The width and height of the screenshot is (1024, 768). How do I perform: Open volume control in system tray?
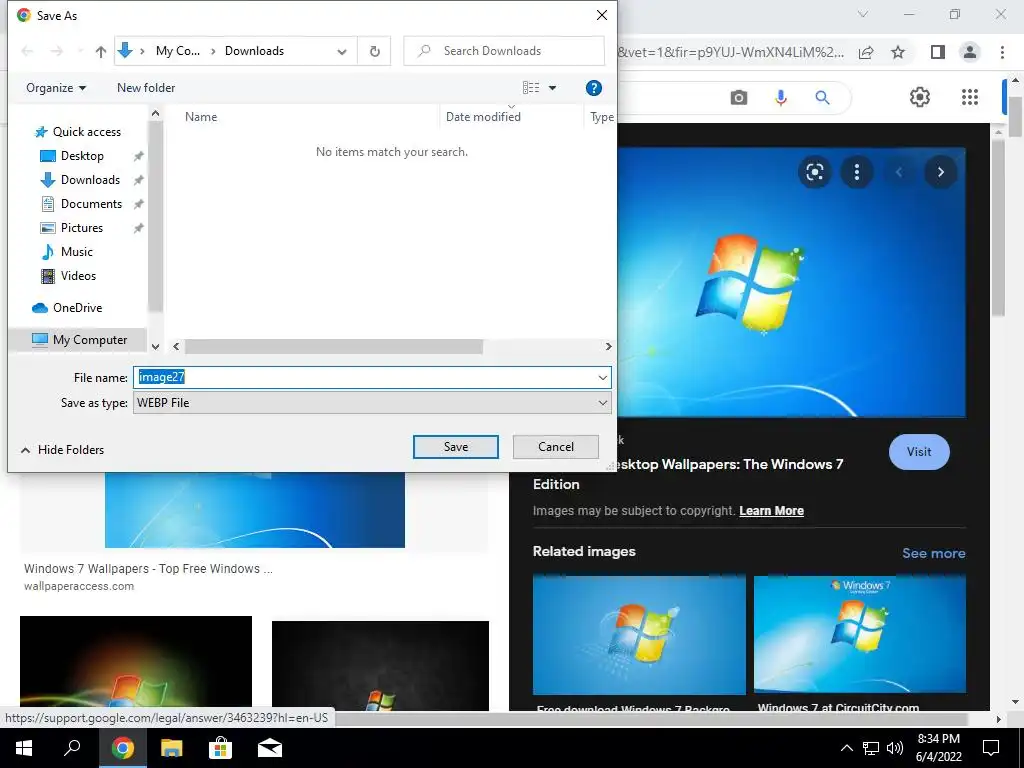pyautogui.click(x=895, y=748)
